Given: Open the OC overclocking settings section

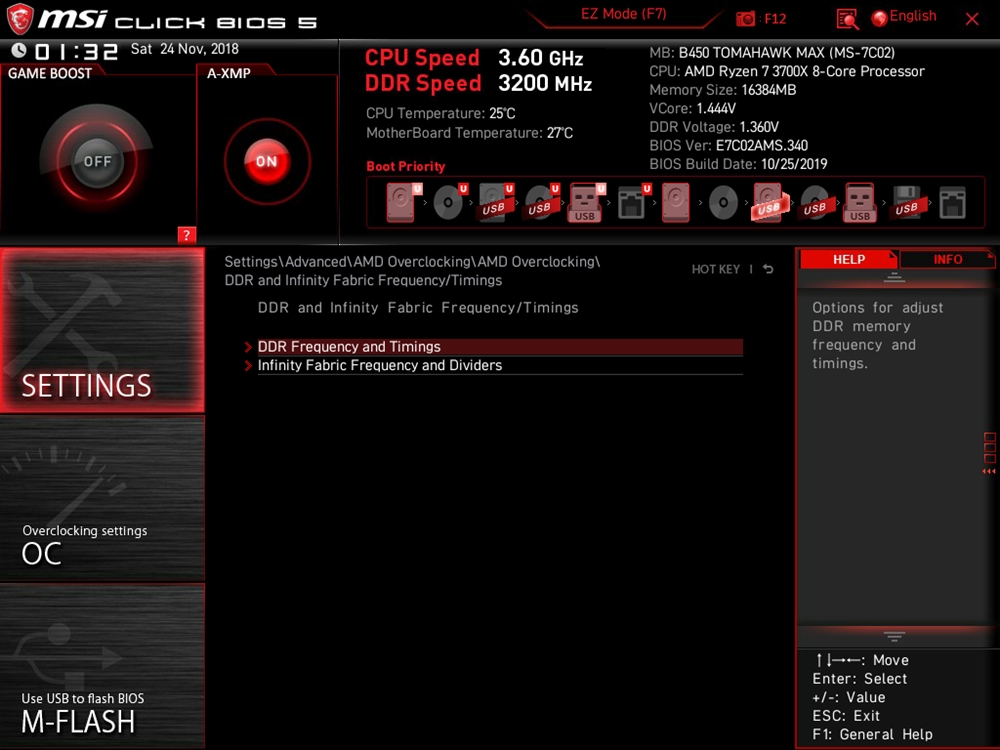Looking at the screenshot, I should (x=103, y=499).
